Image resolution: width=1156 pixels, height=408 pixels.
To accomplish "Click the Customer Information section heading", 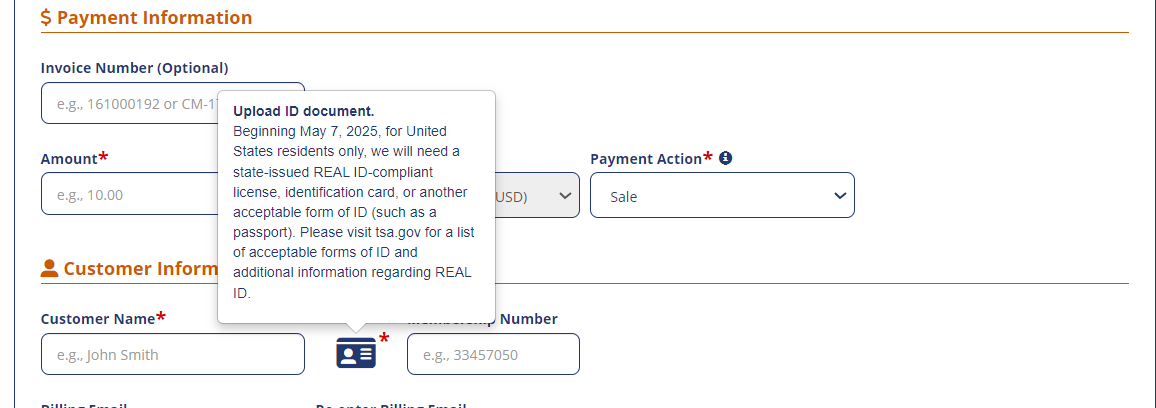I will click(x=140, y=268).
